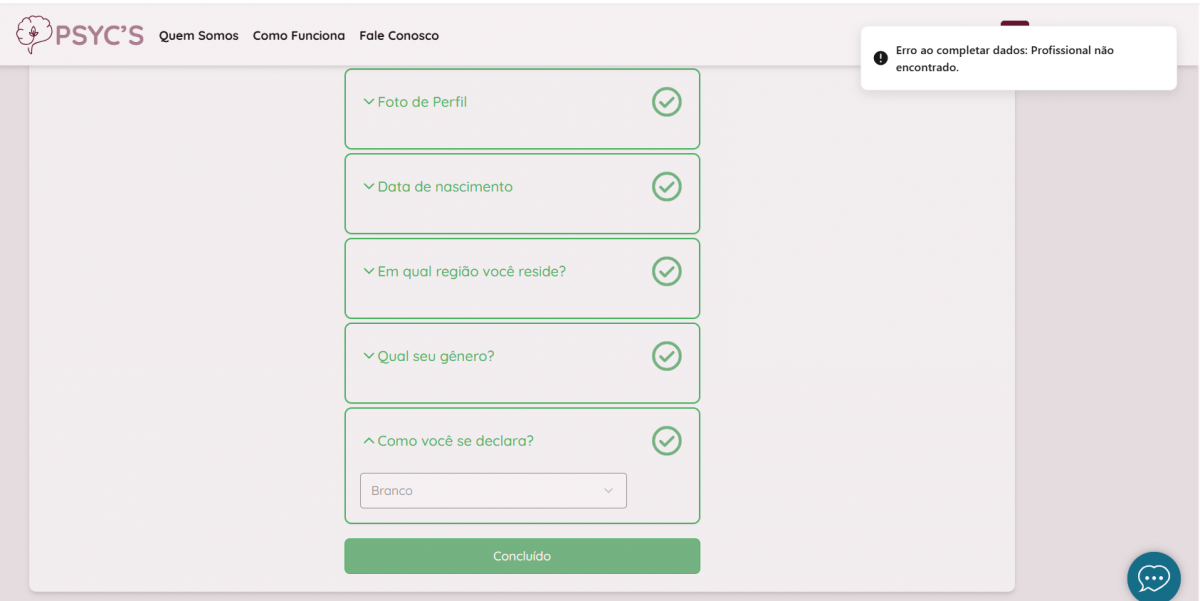The width and height of the screenshot is (1200, 601).
Task: Expand the Data de nascimento section
Action: pyautogui.click(x=444, y=187)
